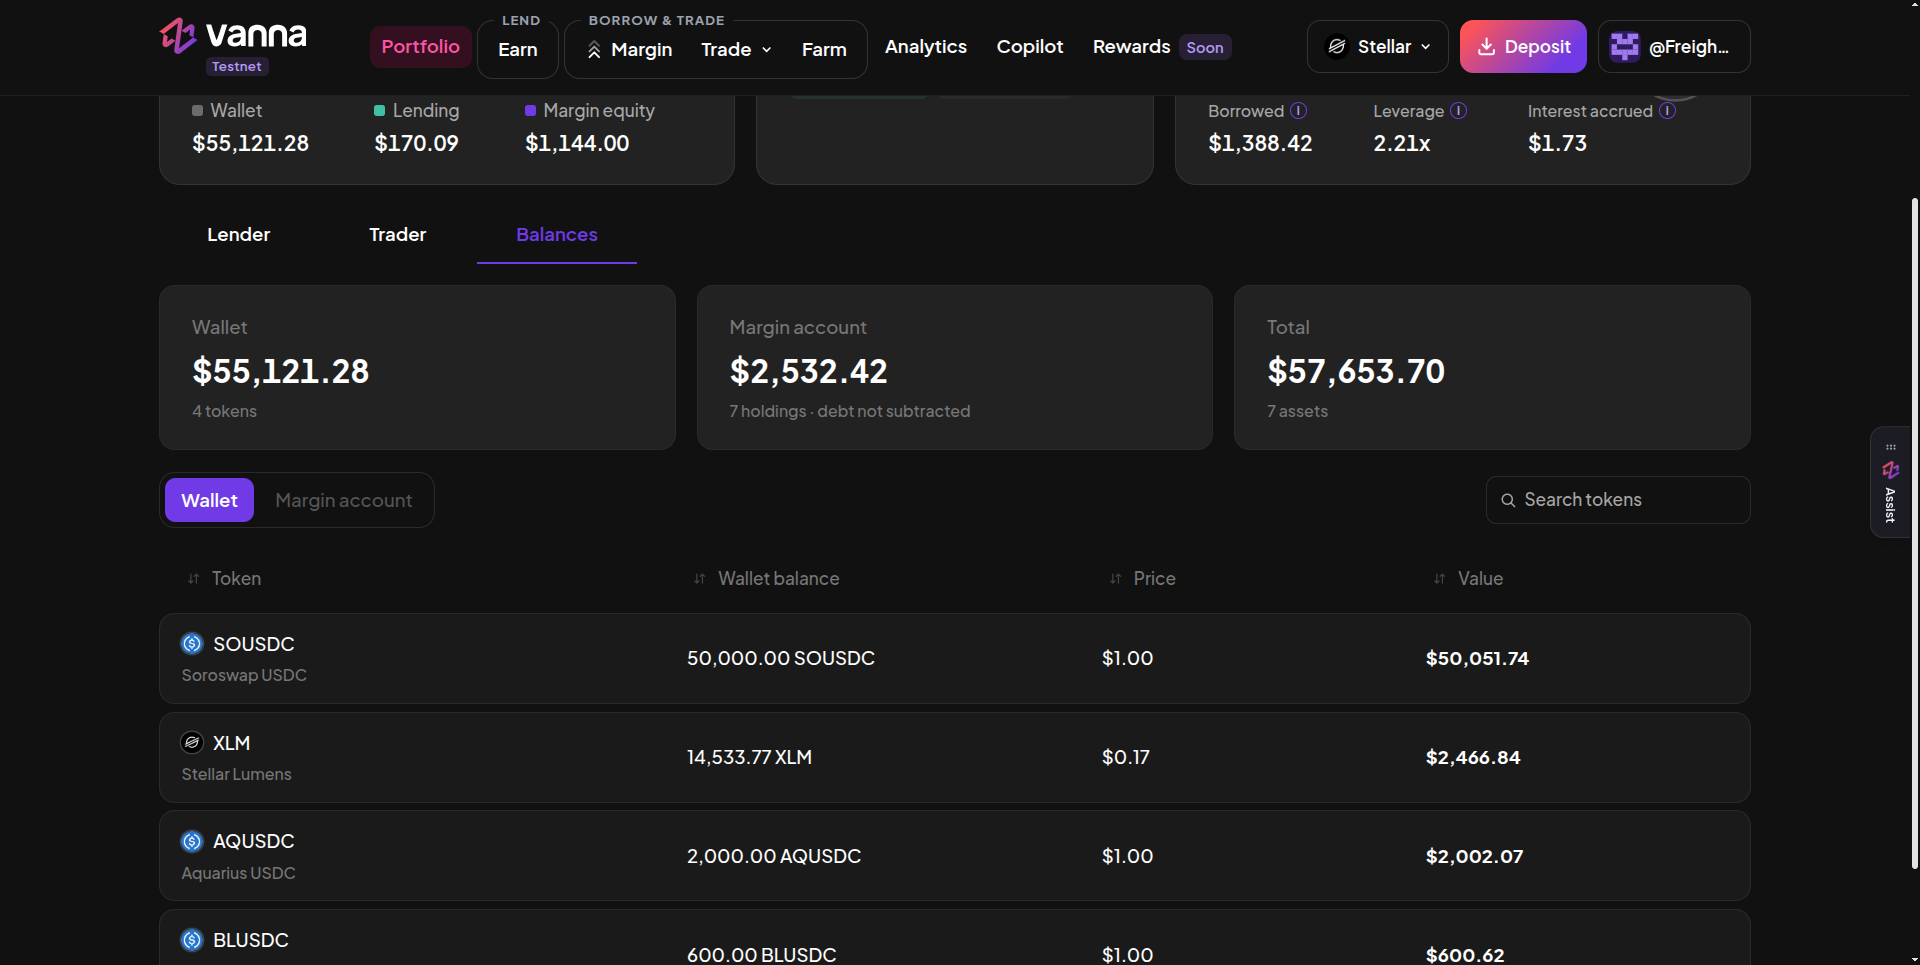The width and height of the screenshot is (1920, 965).
Task: Click Rewards Soon link
Action: click(1162, 47)
